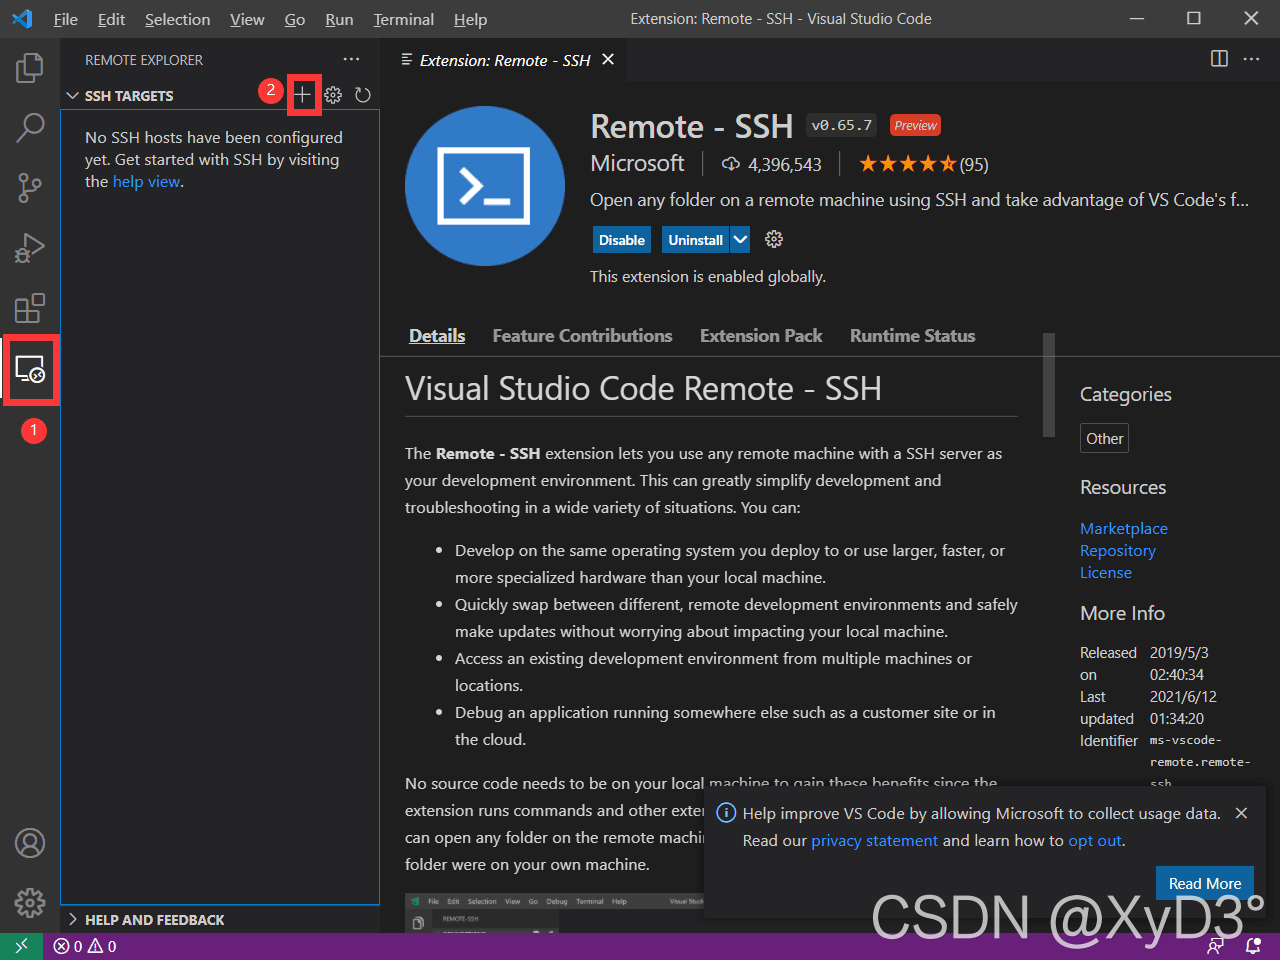Switch to the Extension Pack tab

[761, 336]
